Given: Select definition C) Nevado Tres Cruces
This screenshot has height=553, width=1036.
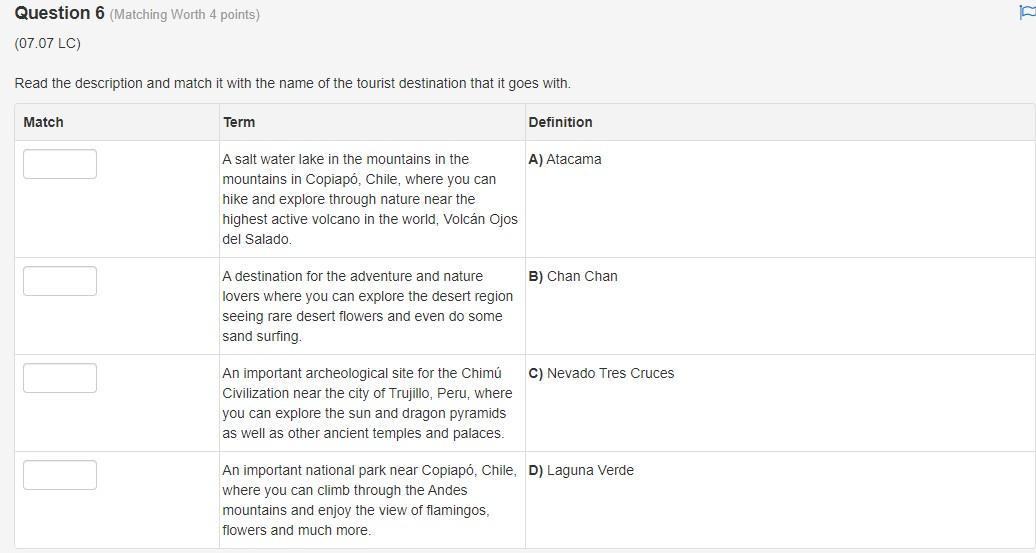Looking at the screenshot, I should pos(601,373).
